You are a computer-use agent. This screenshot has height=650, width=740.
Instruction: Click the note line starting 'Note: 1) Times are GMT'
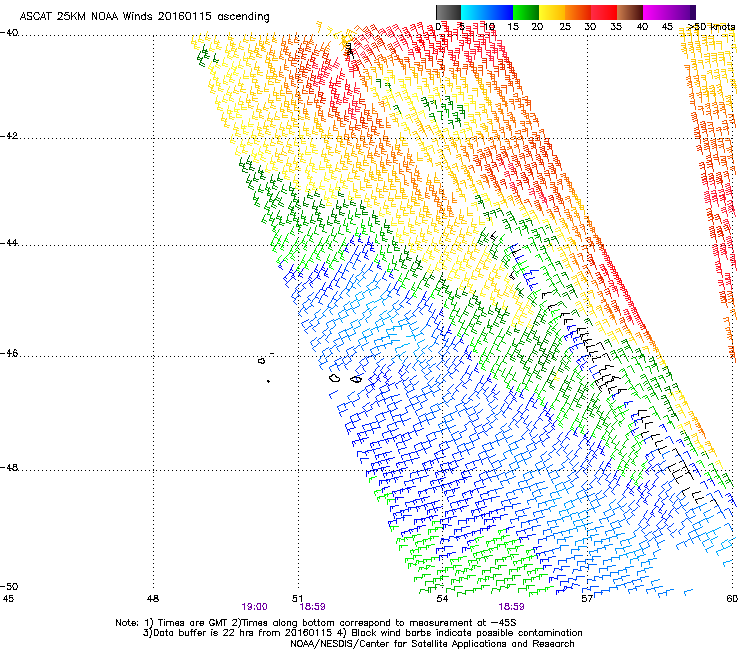point(316,623)
